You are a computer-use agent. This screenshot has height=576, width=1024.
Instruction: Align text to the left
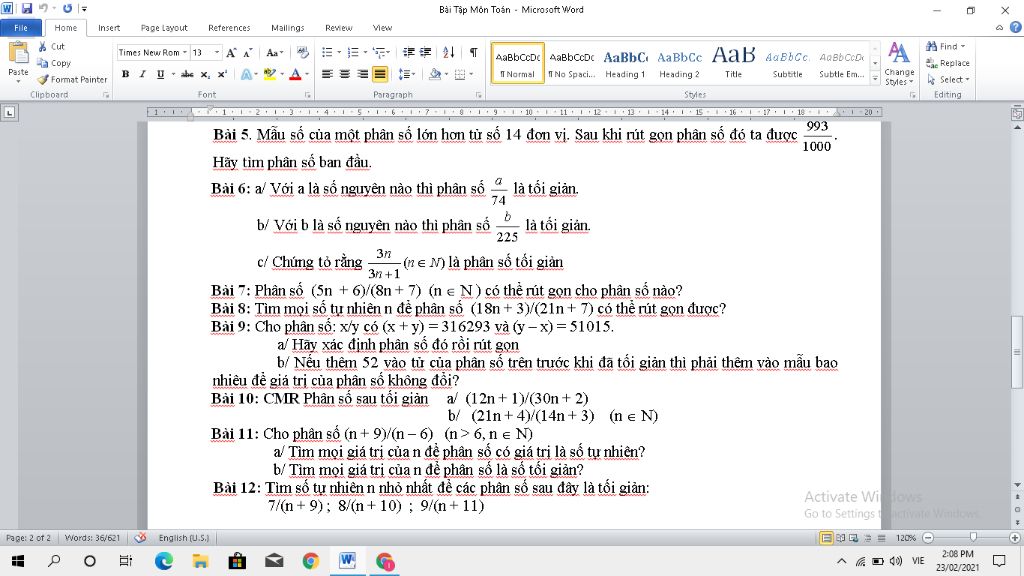pyautogui.click(x=327, y=74)
